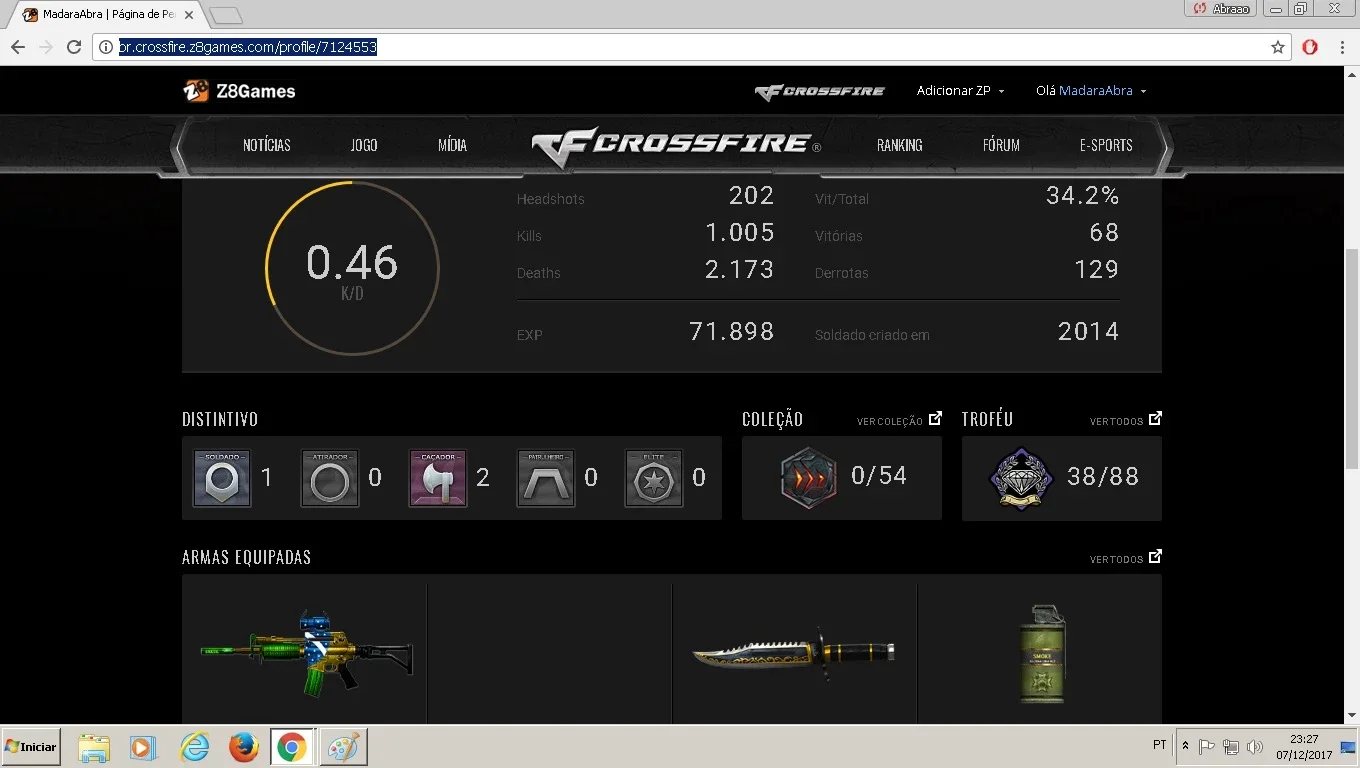Screen dimensions: 1360x768
Task: Open Firefox from the taskbar
Action: click(x=243, y=747)
